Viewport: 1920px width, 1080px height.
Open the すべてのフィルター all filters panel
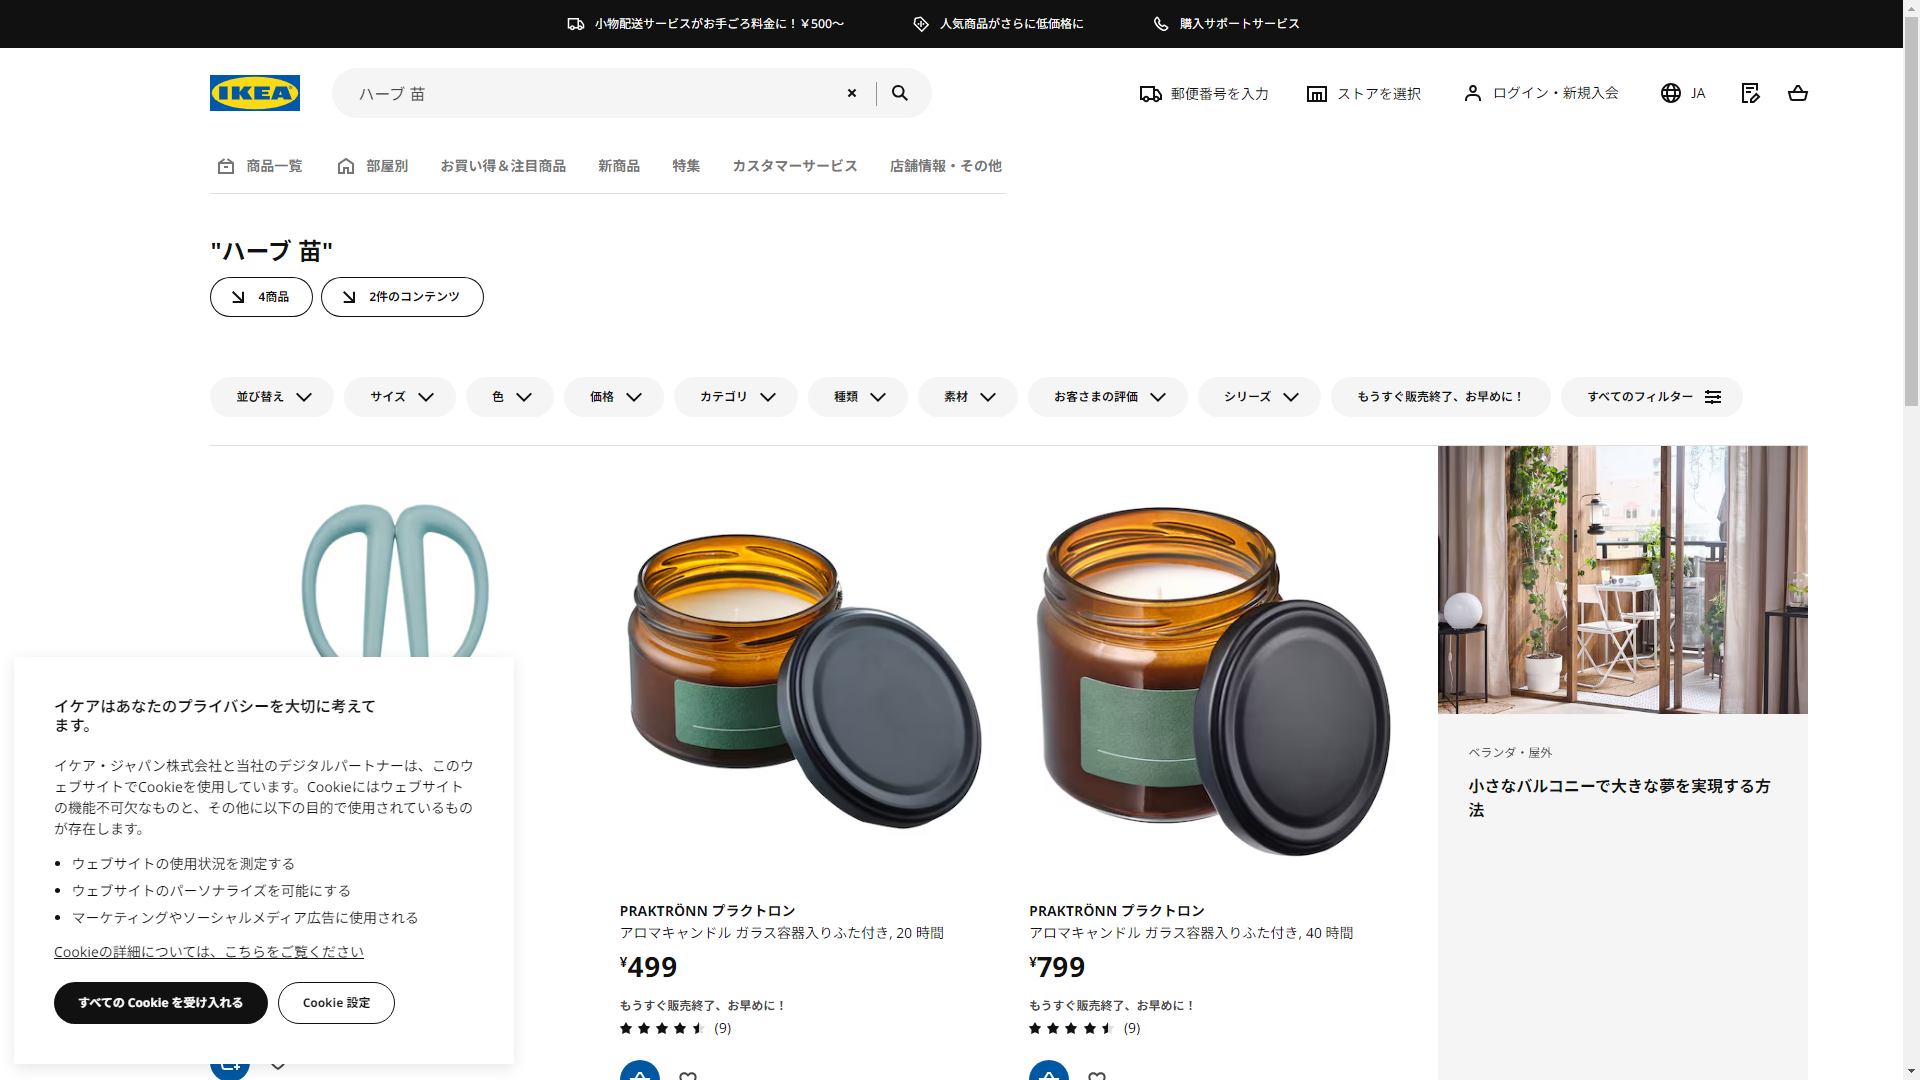[x=1651, y=397]
